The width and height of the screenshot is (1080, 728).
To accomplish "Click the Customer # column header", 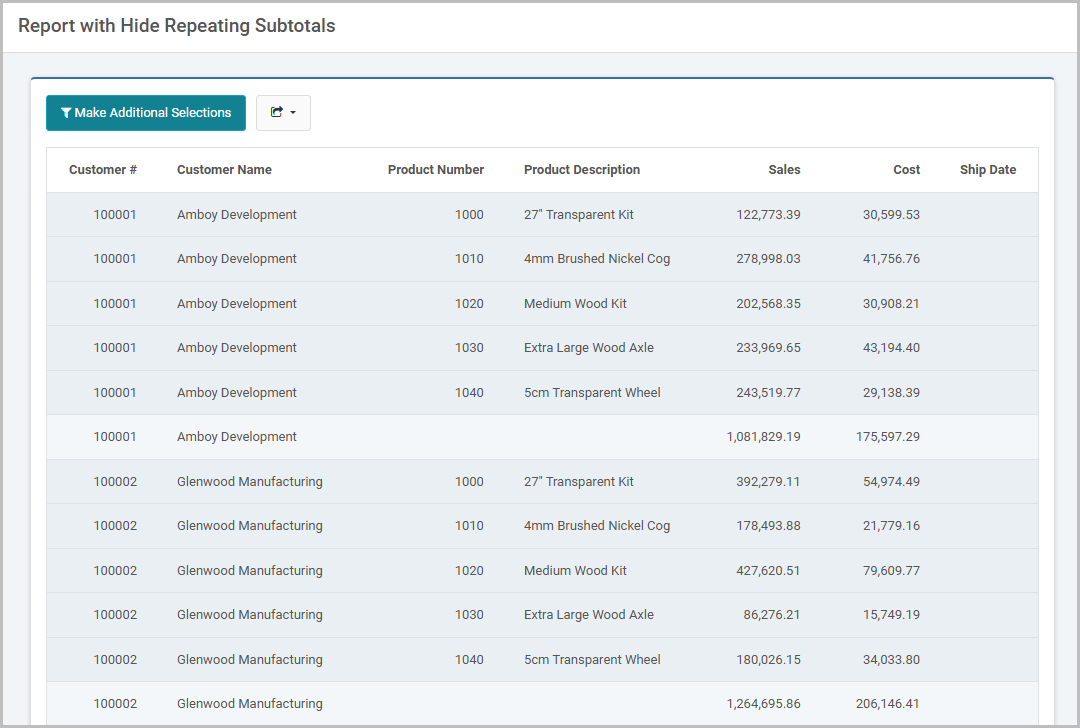I will tap(103, 169).
